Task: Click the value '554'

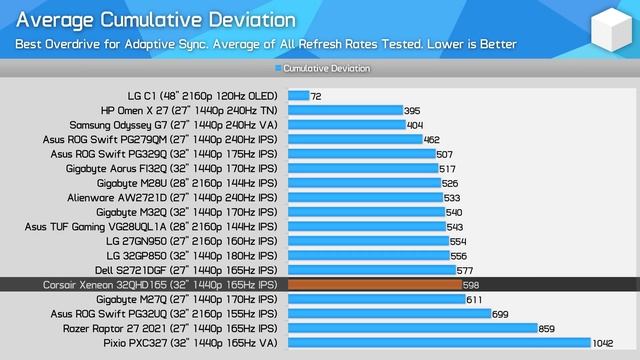Action: click(458, 242)
